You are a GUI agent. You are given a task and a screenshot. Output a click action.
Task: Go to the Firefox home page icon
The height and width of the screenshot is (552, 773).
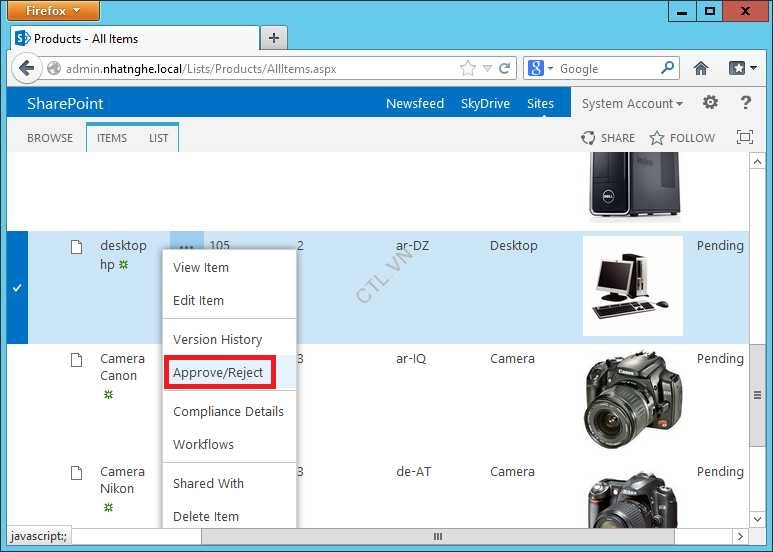(701, 68)
